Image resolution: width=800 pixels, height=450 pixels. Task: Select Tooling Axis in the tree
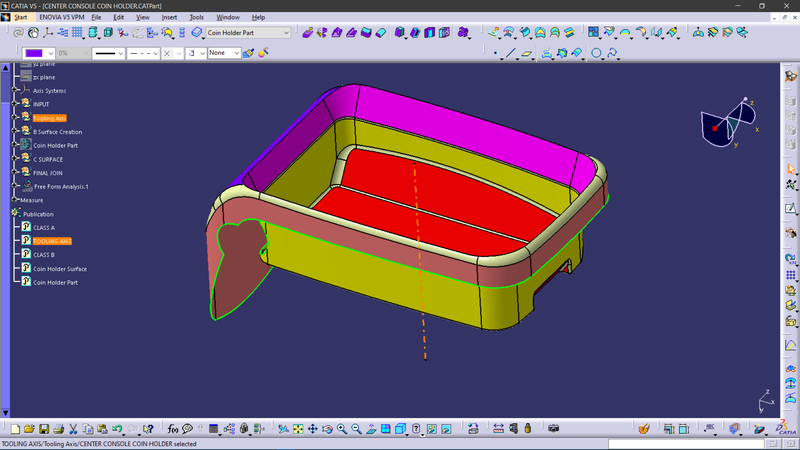pyautogui.click(x=49, y=118)
